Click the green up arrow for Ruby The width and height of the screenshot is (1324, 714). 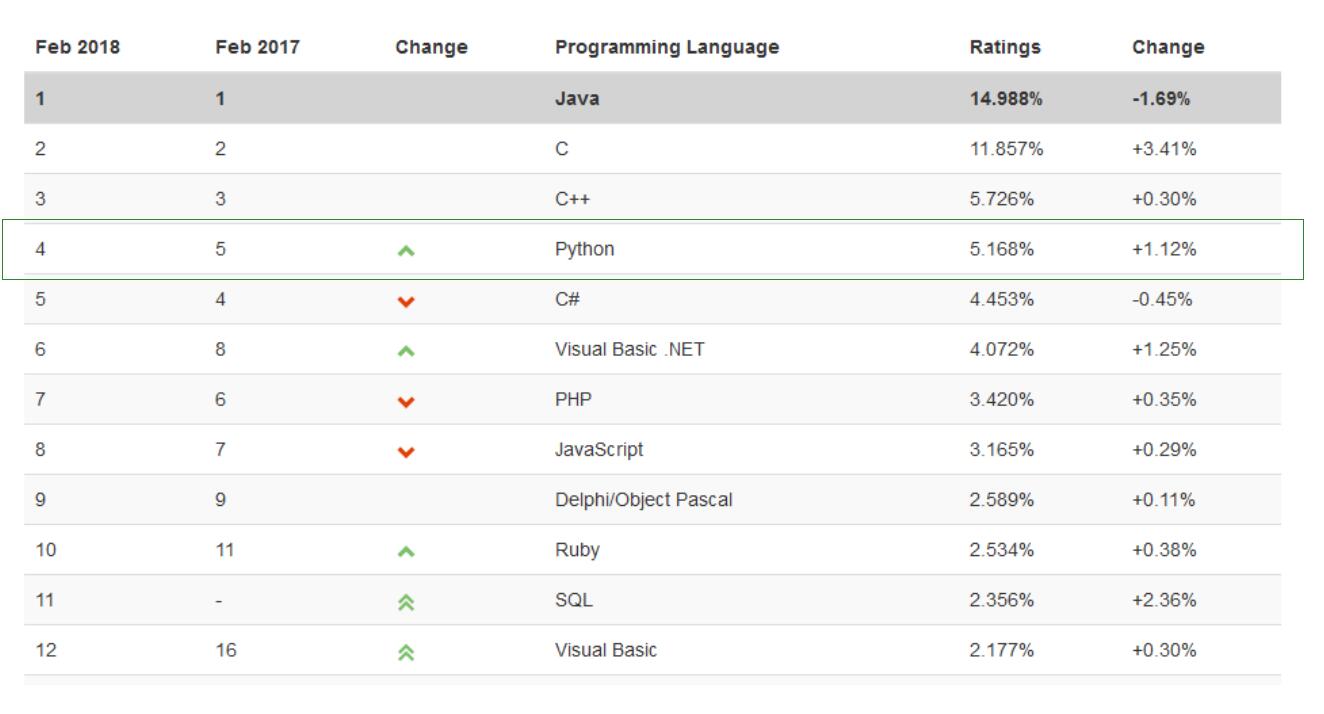coord(405,551)
